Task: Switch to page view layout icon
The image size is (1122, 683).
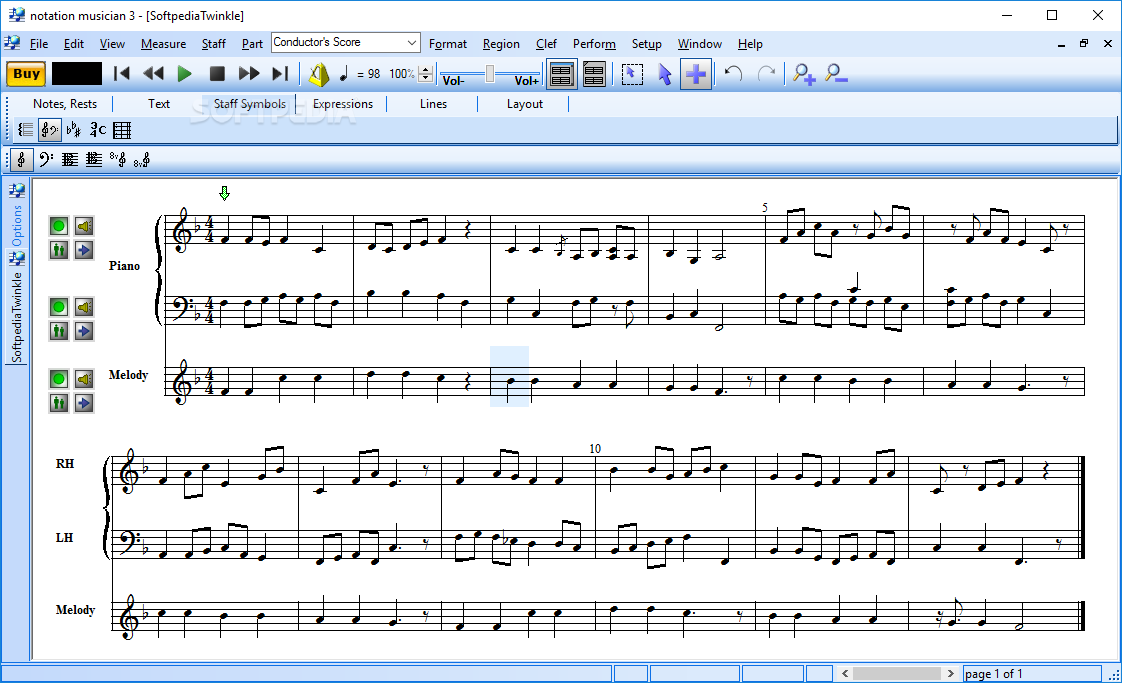Action: pos(594,74)
